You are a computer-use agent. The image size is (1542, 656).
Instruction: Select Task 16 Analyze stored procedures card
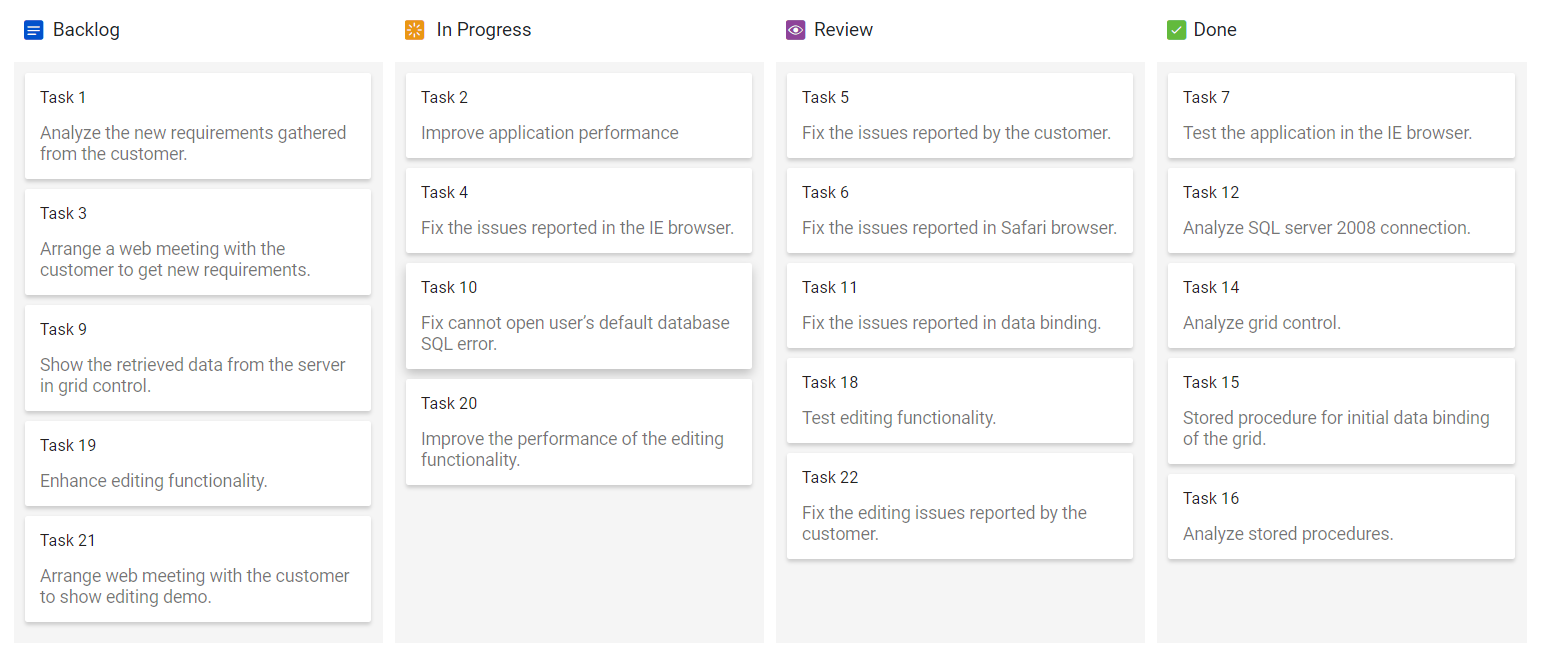1341,516
